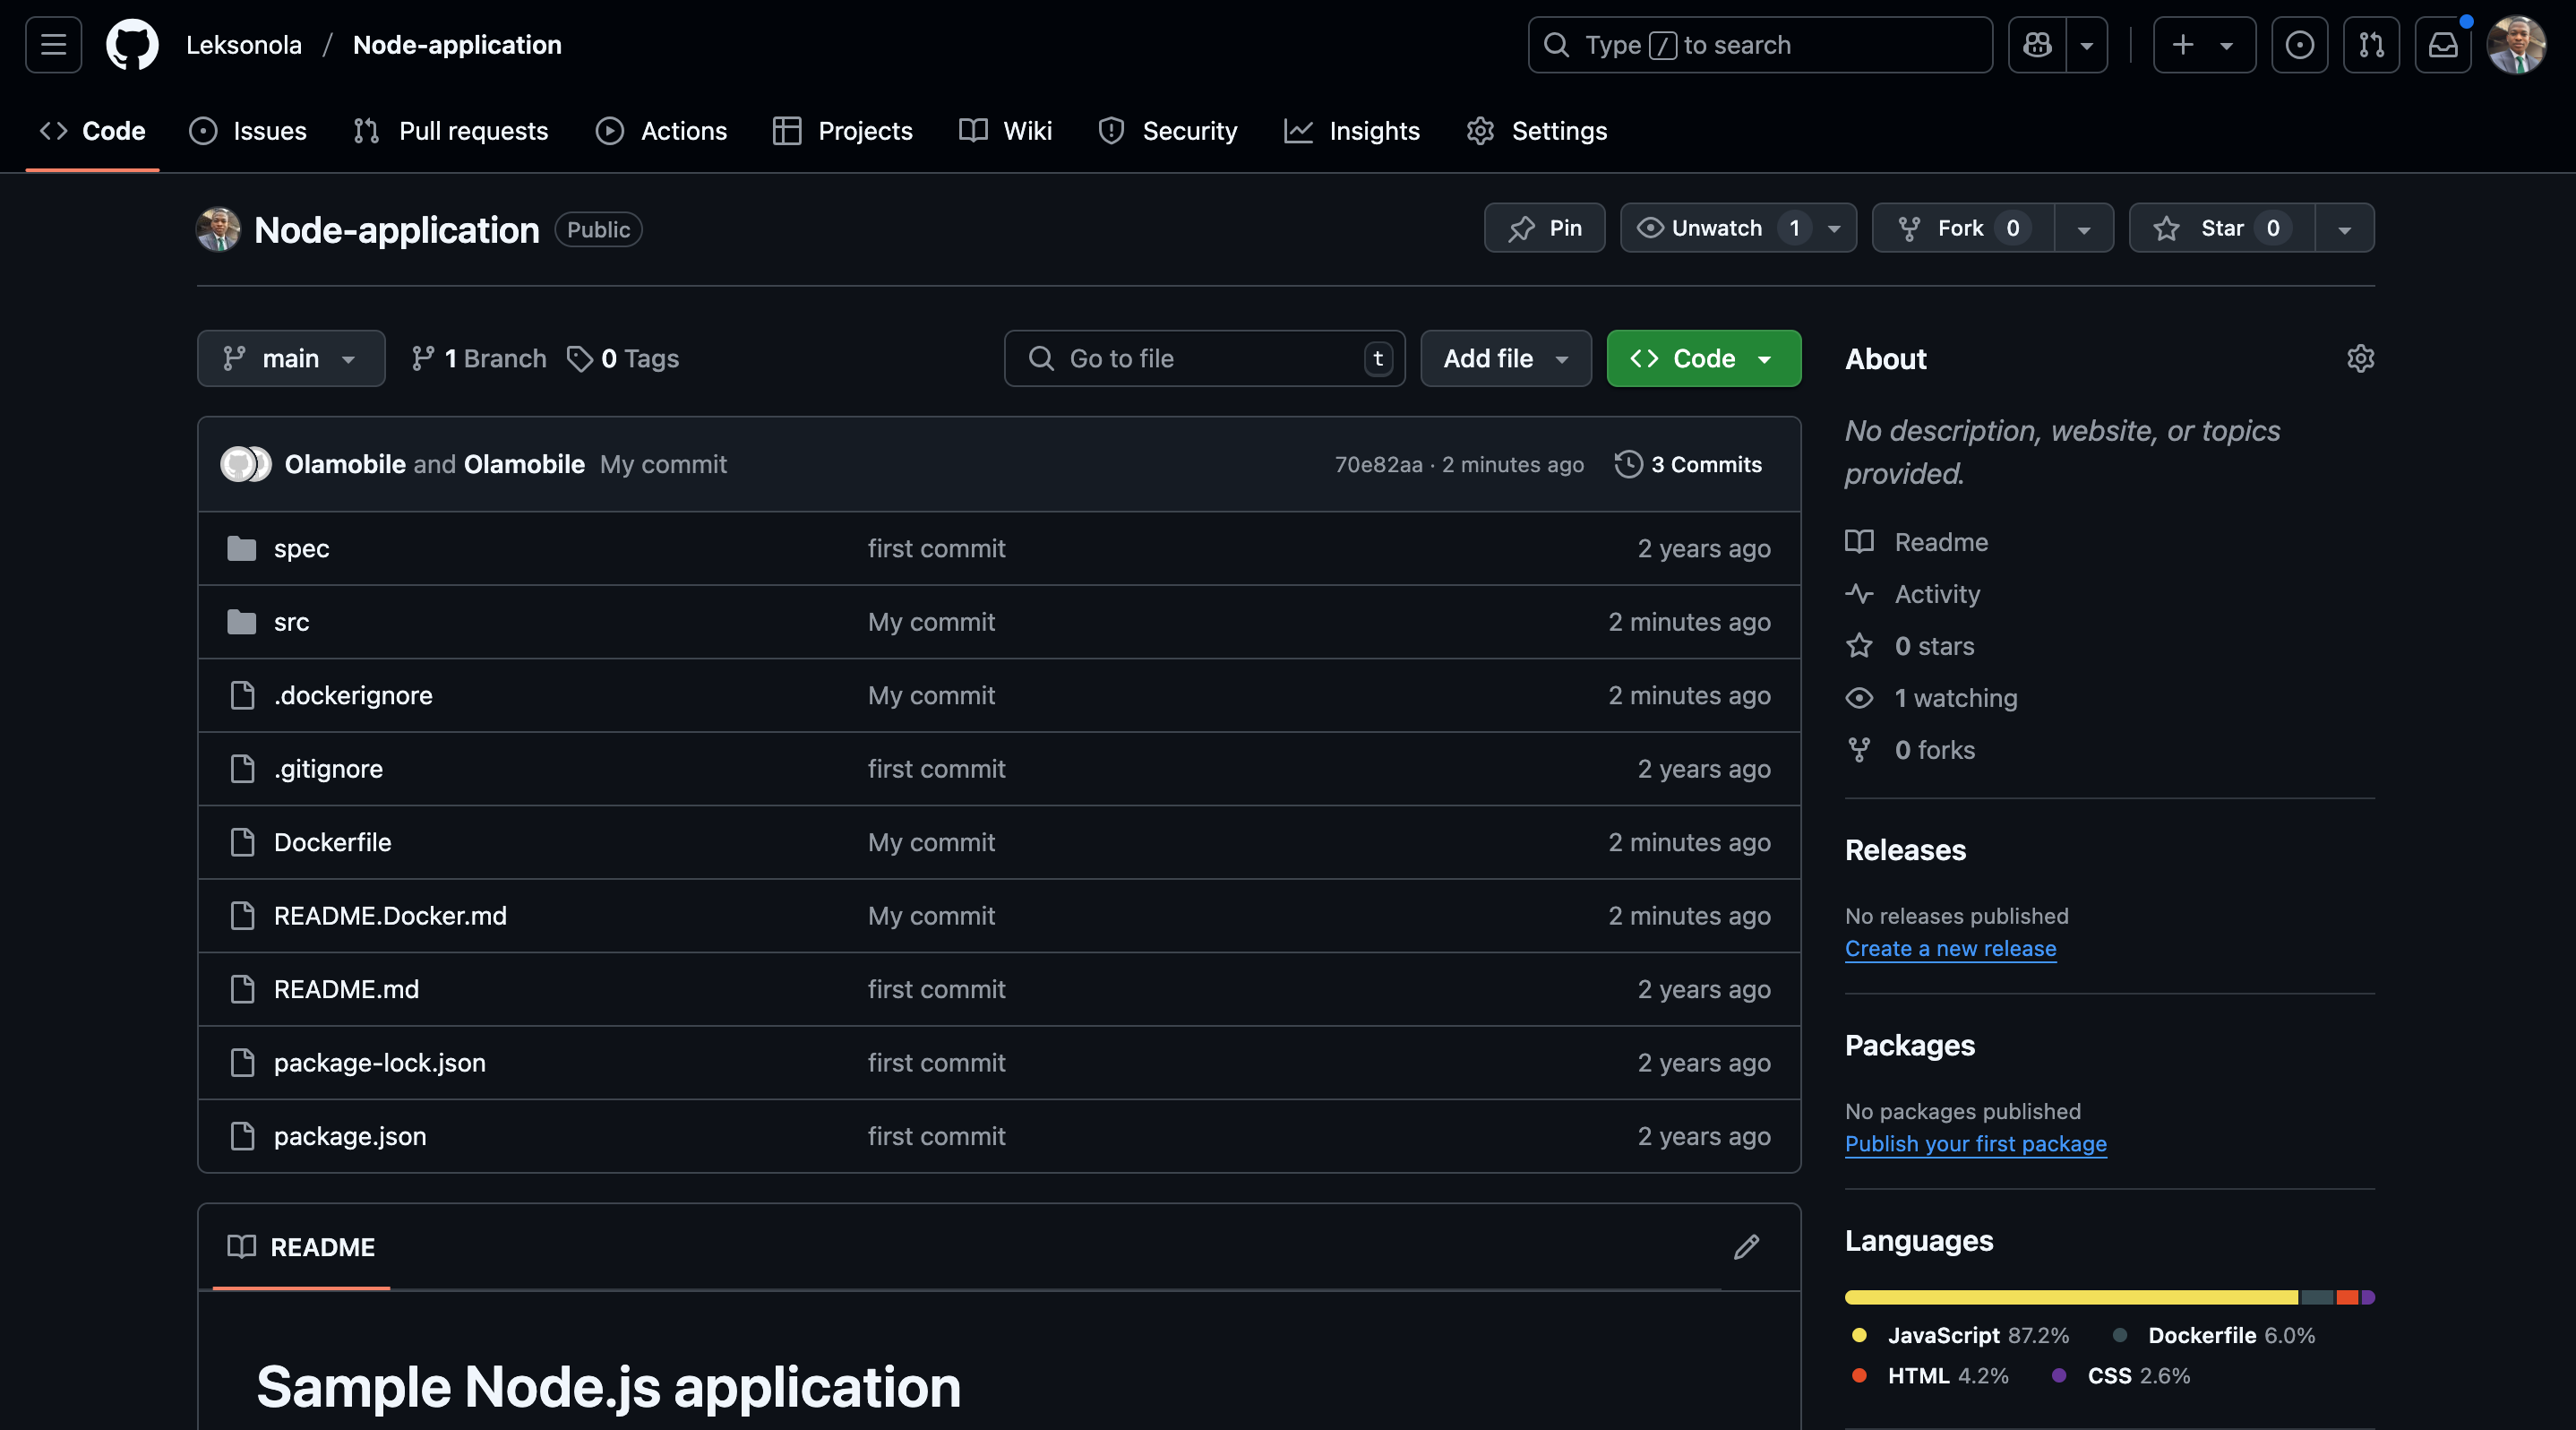Switch to the Pull requests tab

(x=451, y=131)
